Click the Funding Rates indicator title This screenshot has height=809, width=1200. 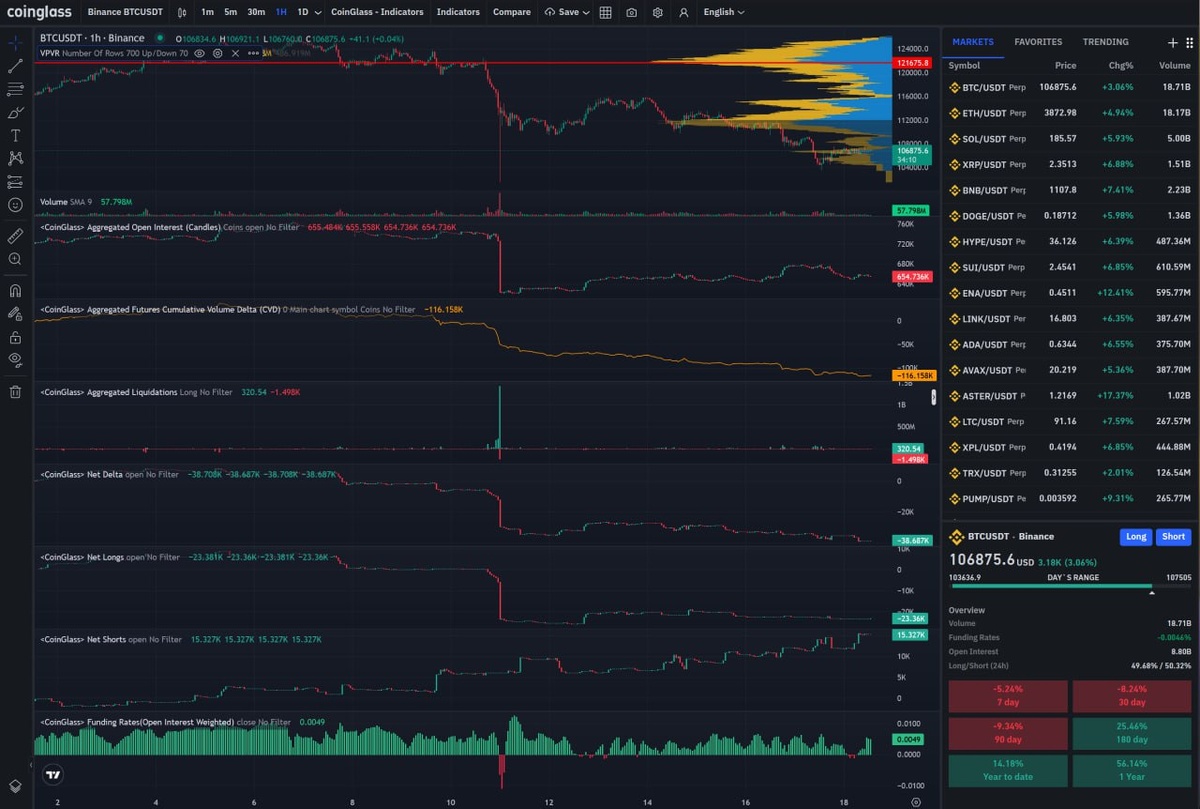pos(139,722)
